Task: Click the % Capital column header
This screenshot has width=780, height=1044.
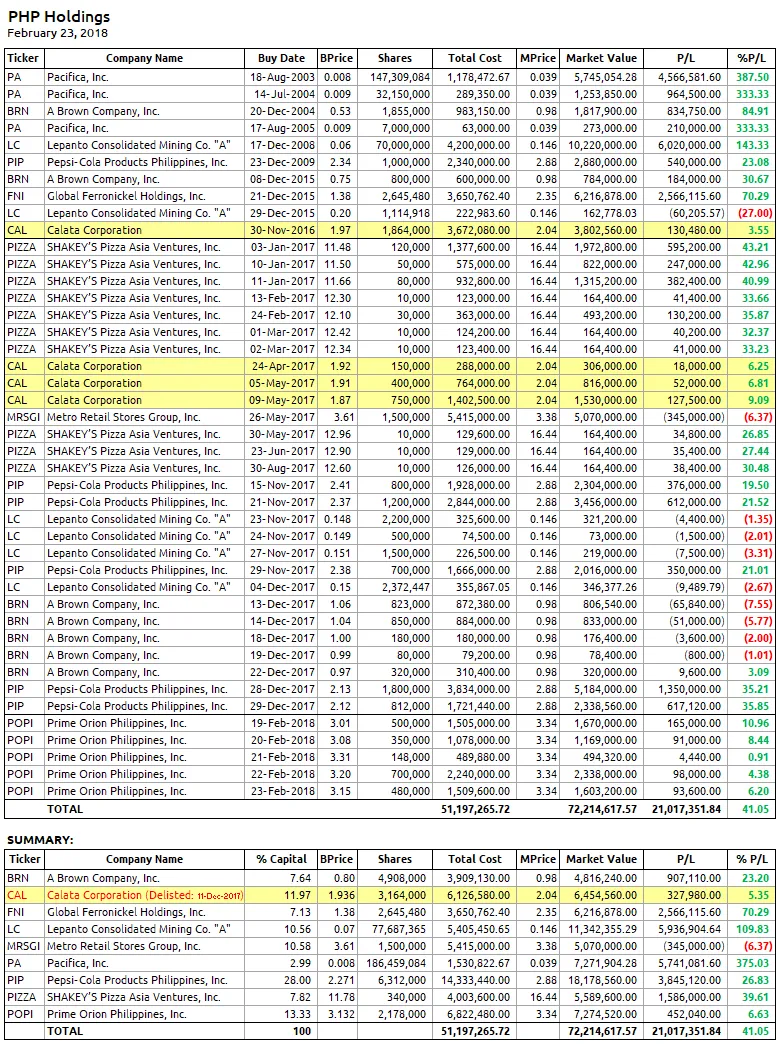Action: (281, 859)
